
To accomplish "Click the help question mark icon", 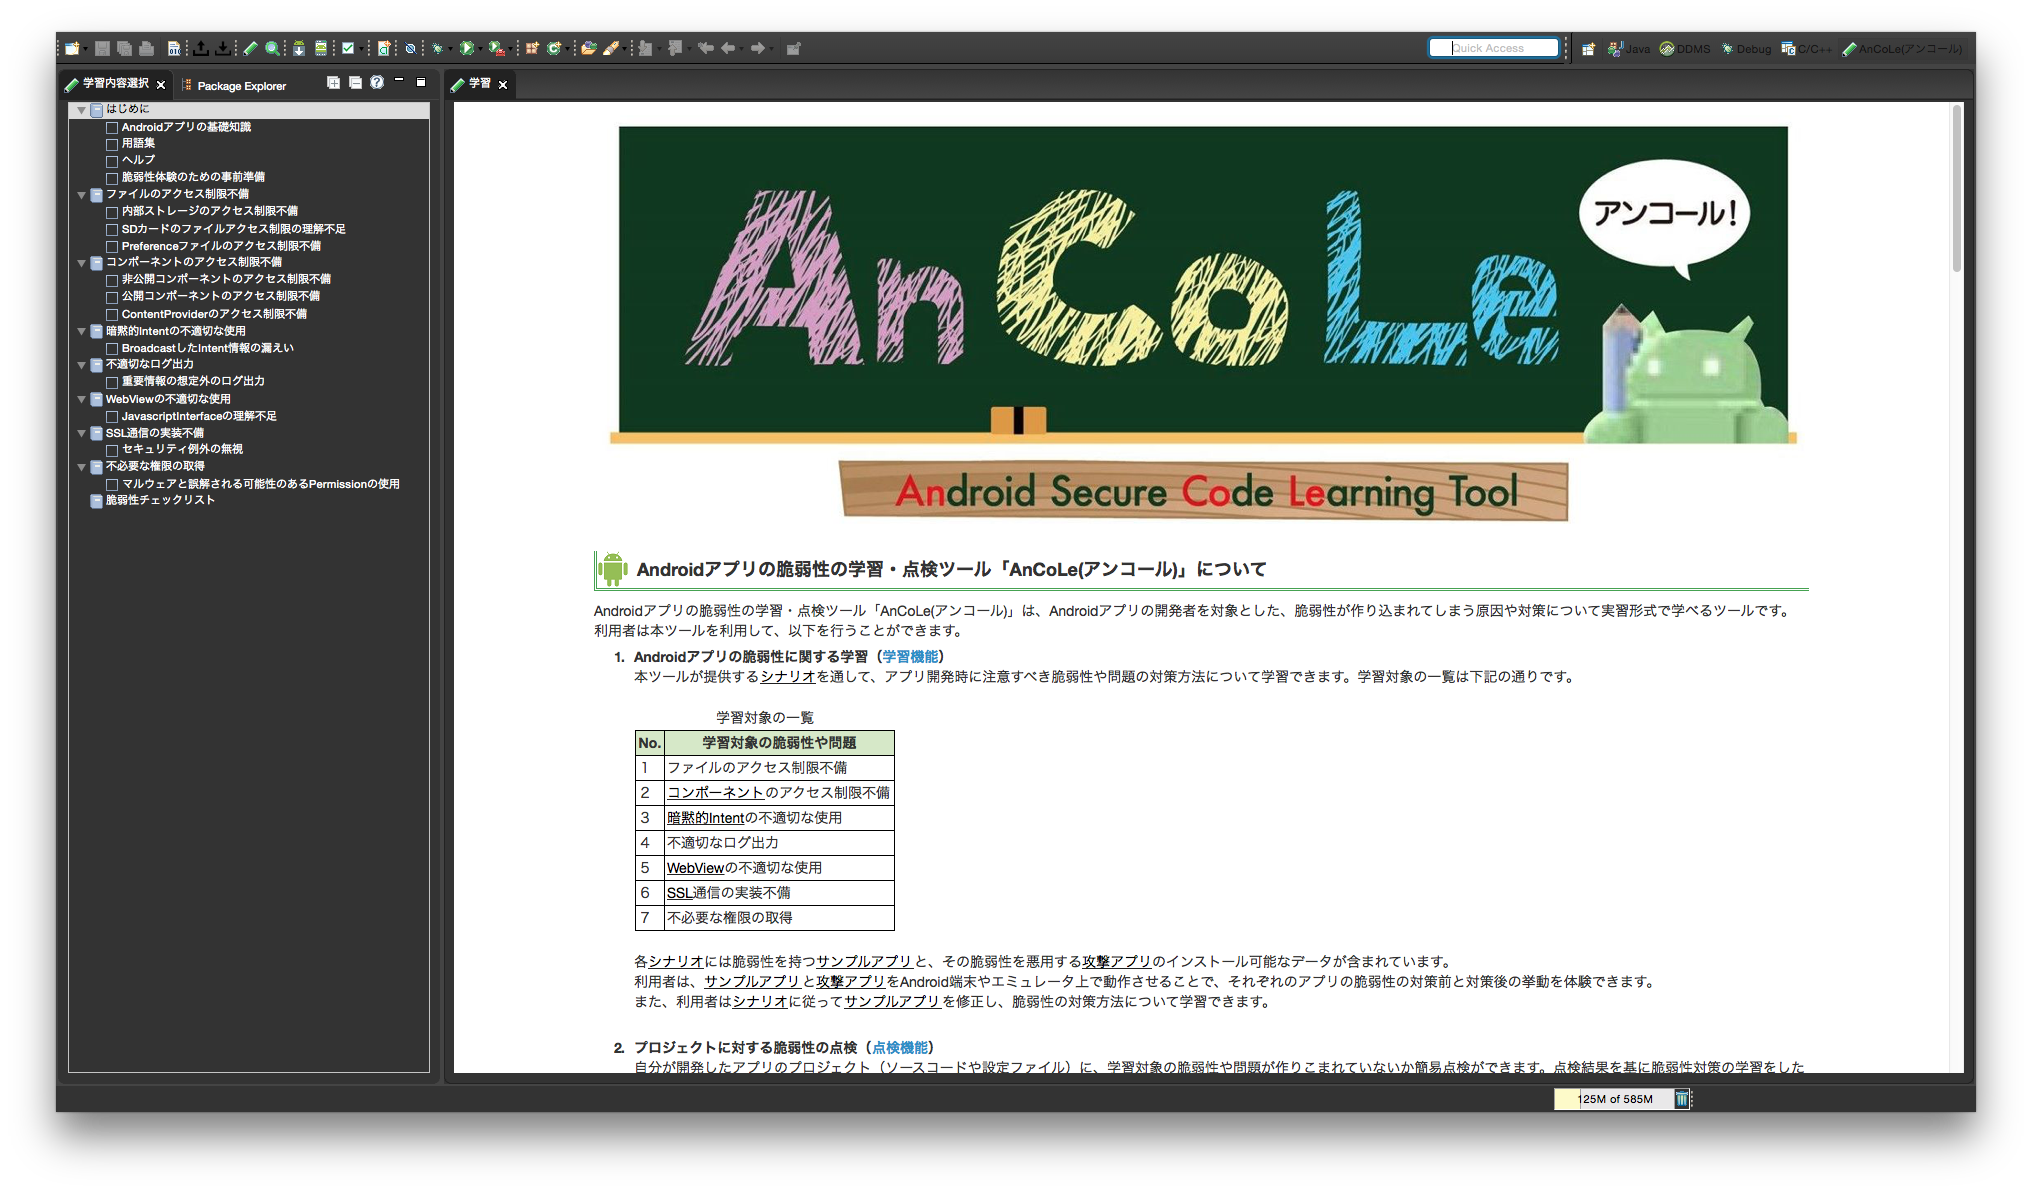I will [x=377, y=83].
